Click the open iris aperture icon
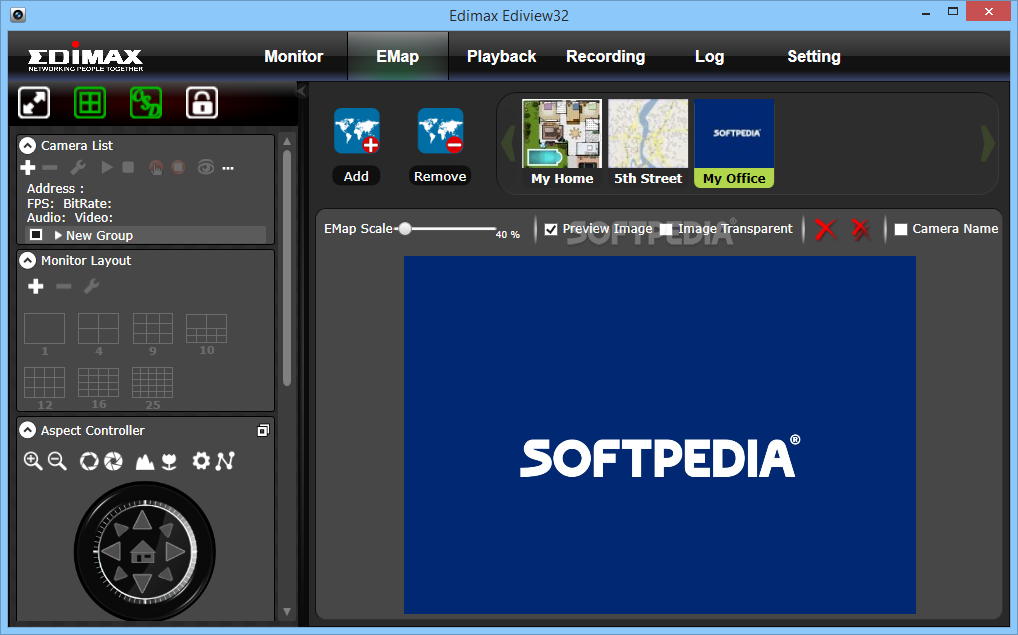1018x635 pixels. 89,462
